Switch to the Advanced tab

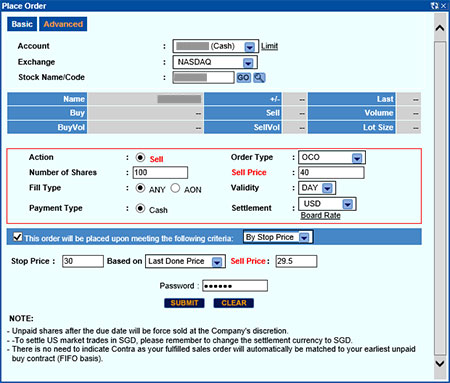coord(63,24)
